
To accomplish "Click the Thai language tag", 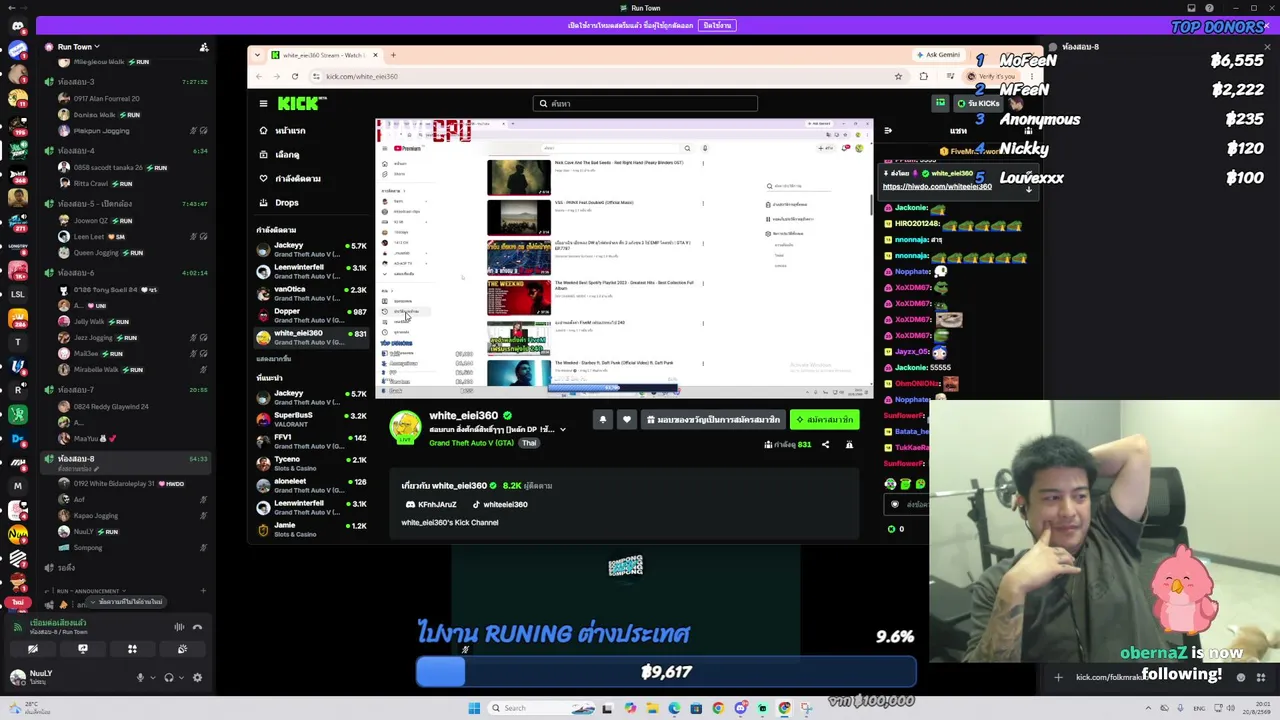I will tap(529, 443).
